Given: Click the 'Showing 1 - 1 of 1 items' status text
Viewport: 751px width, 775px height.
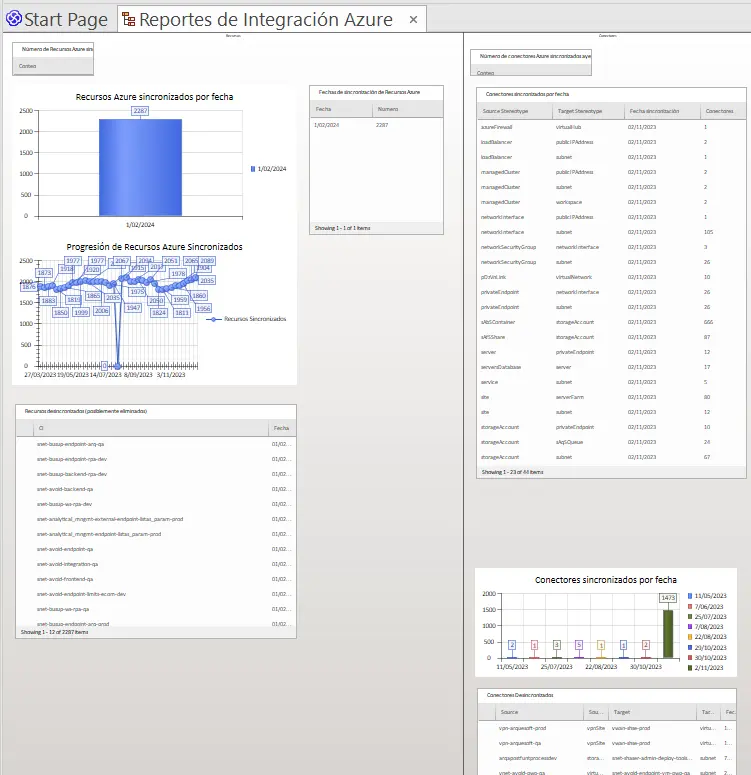Looking at the screenshot, I should (342, 228).
